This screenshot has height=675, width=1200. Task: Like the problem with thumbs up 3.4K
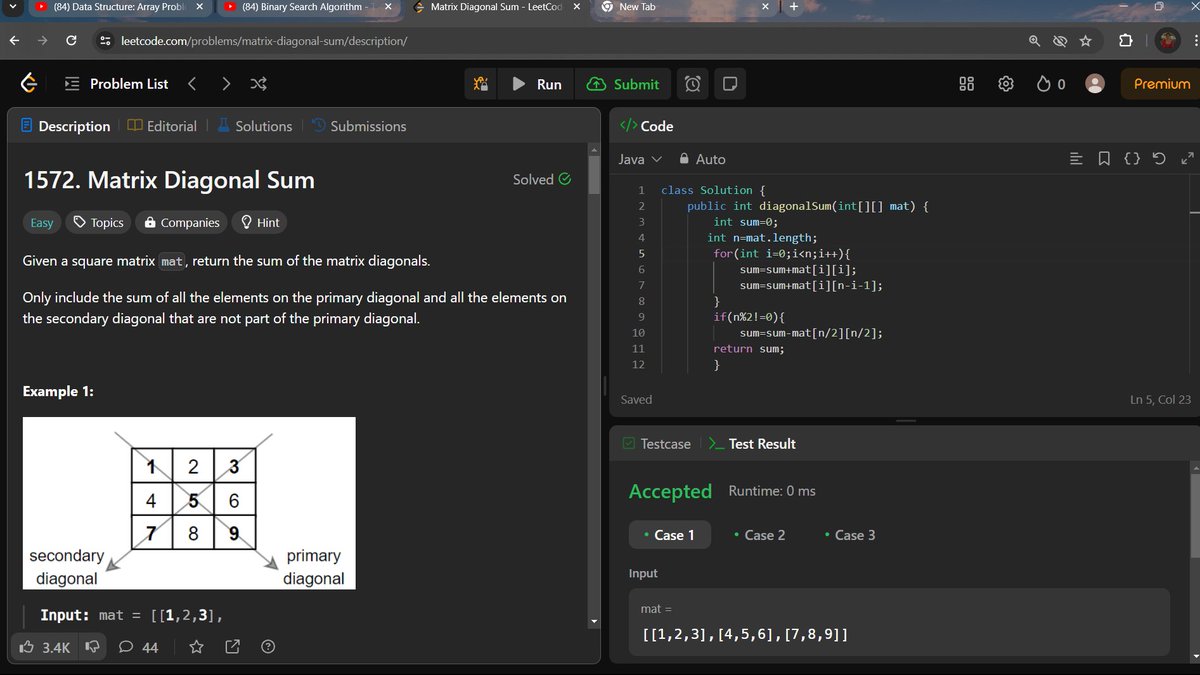point(45,648)
